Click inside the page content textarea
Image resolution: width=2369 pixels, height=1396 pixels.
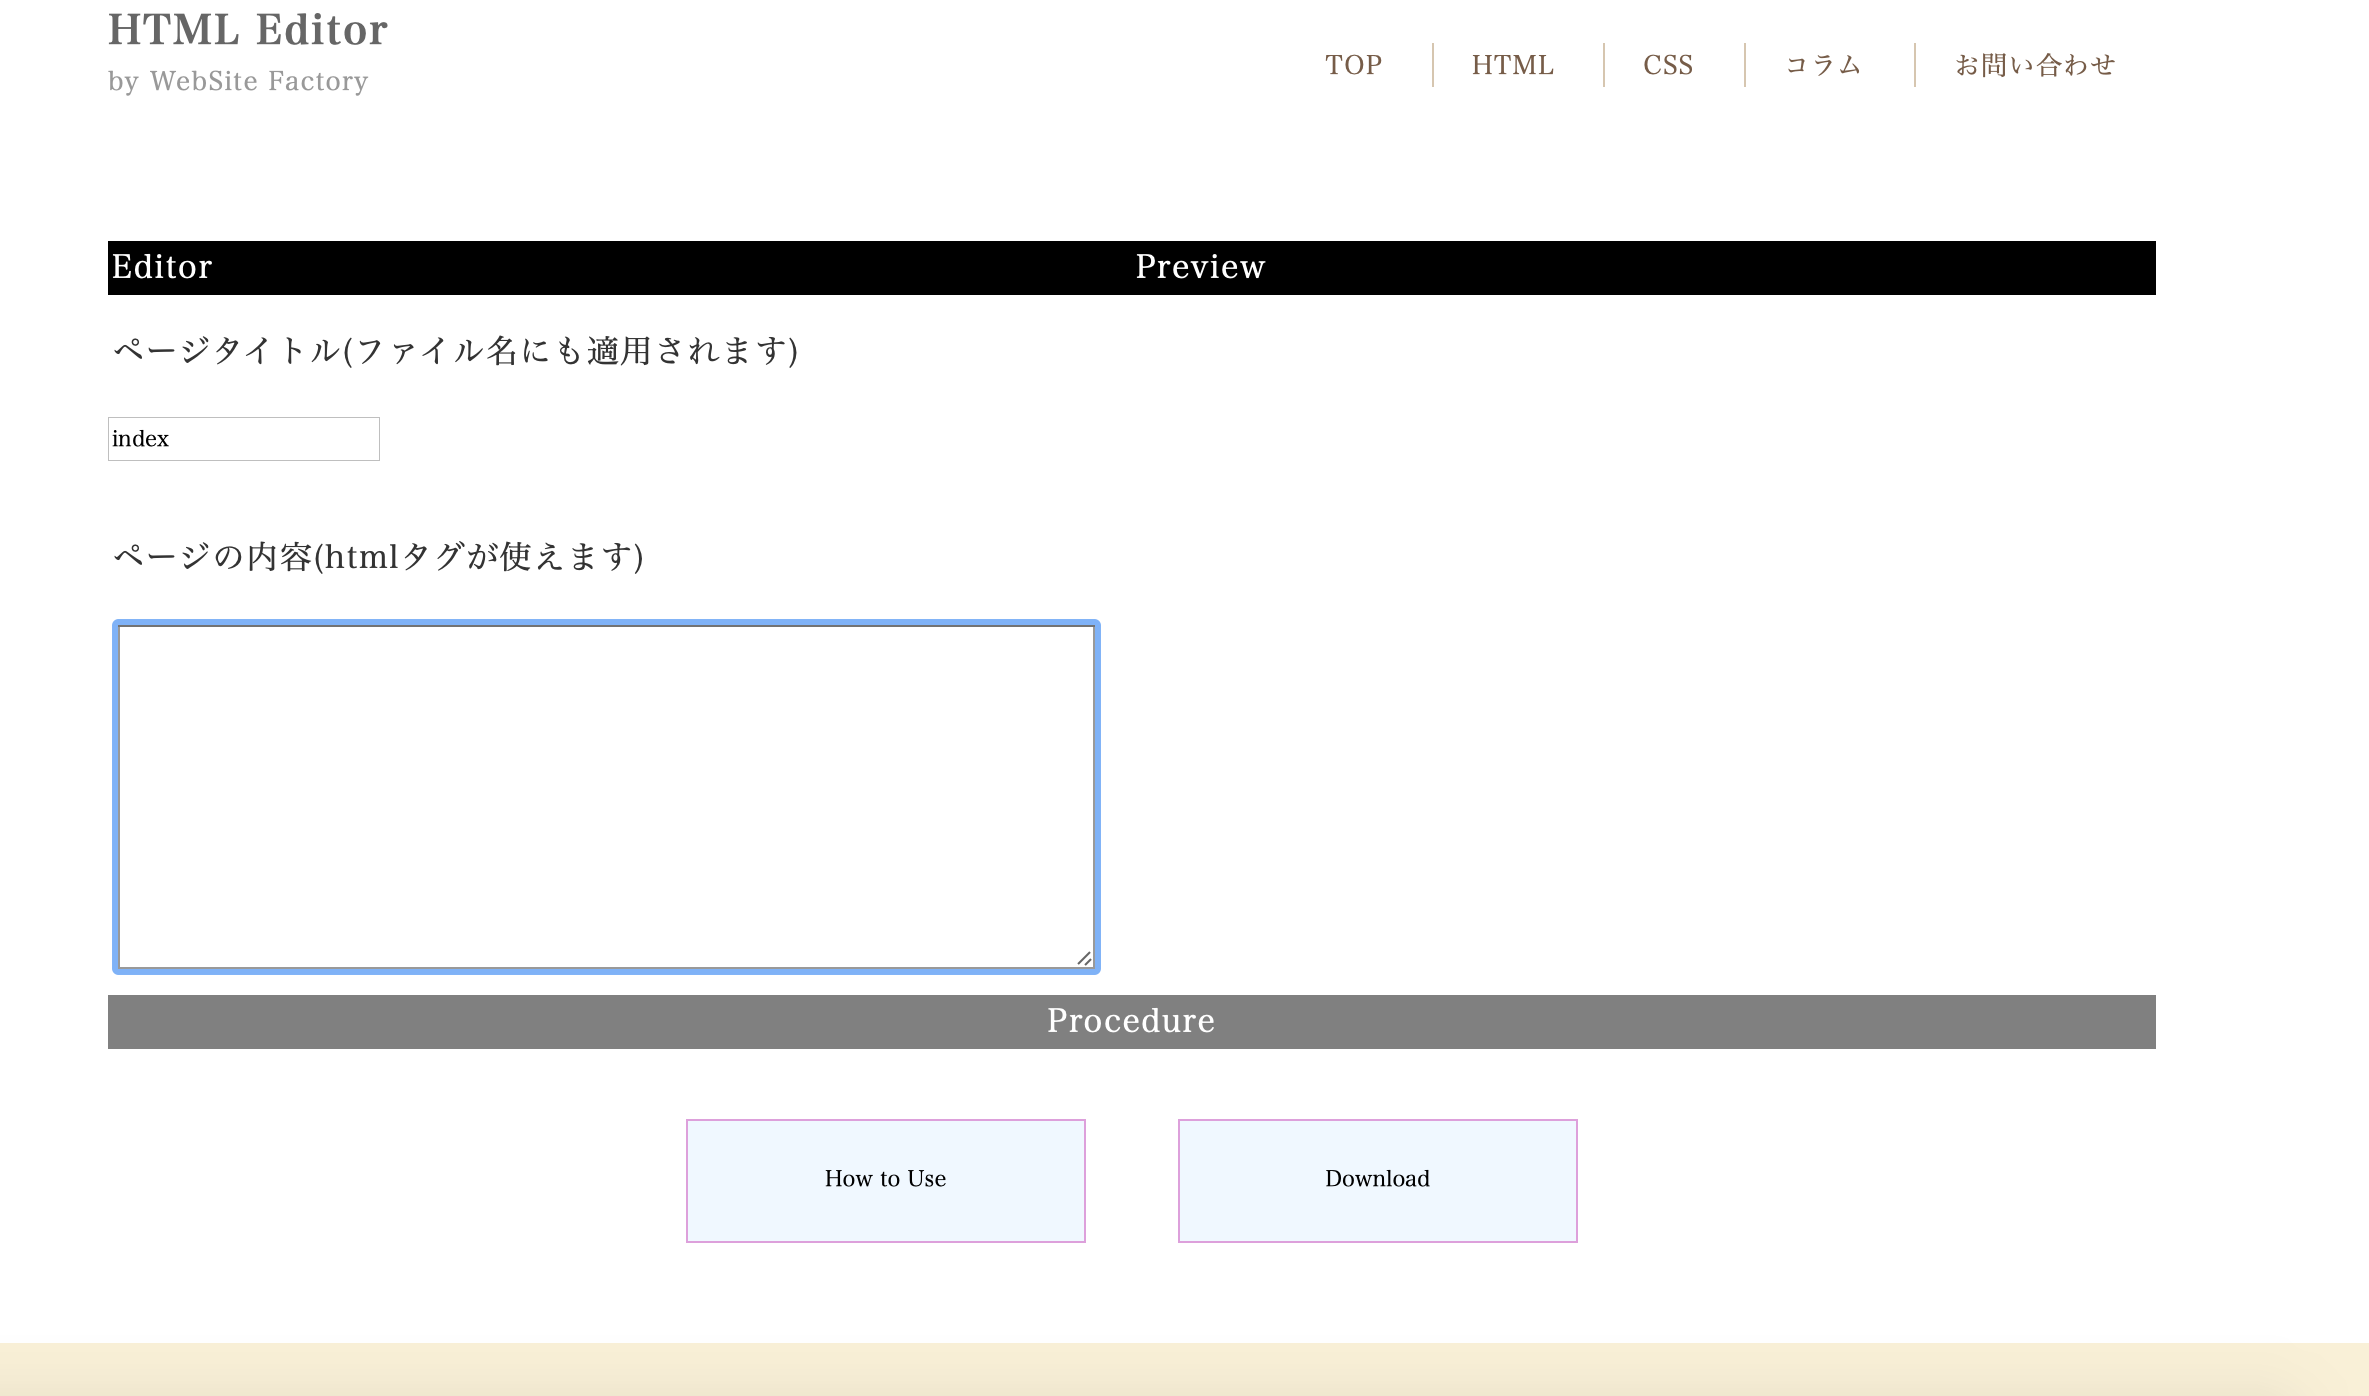[x=606, y=797]
